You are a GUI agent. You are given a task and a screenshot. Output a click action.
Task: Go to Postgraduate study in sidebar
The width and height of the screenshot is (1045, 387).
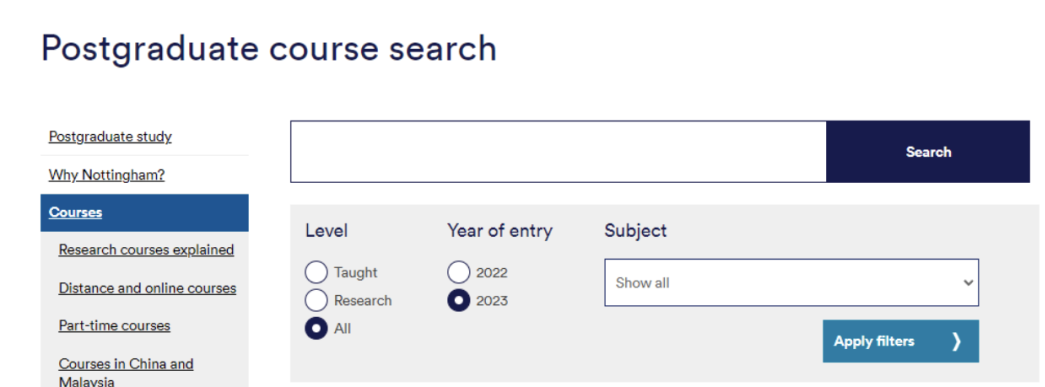pyautogui.click(x=110, y=137)
